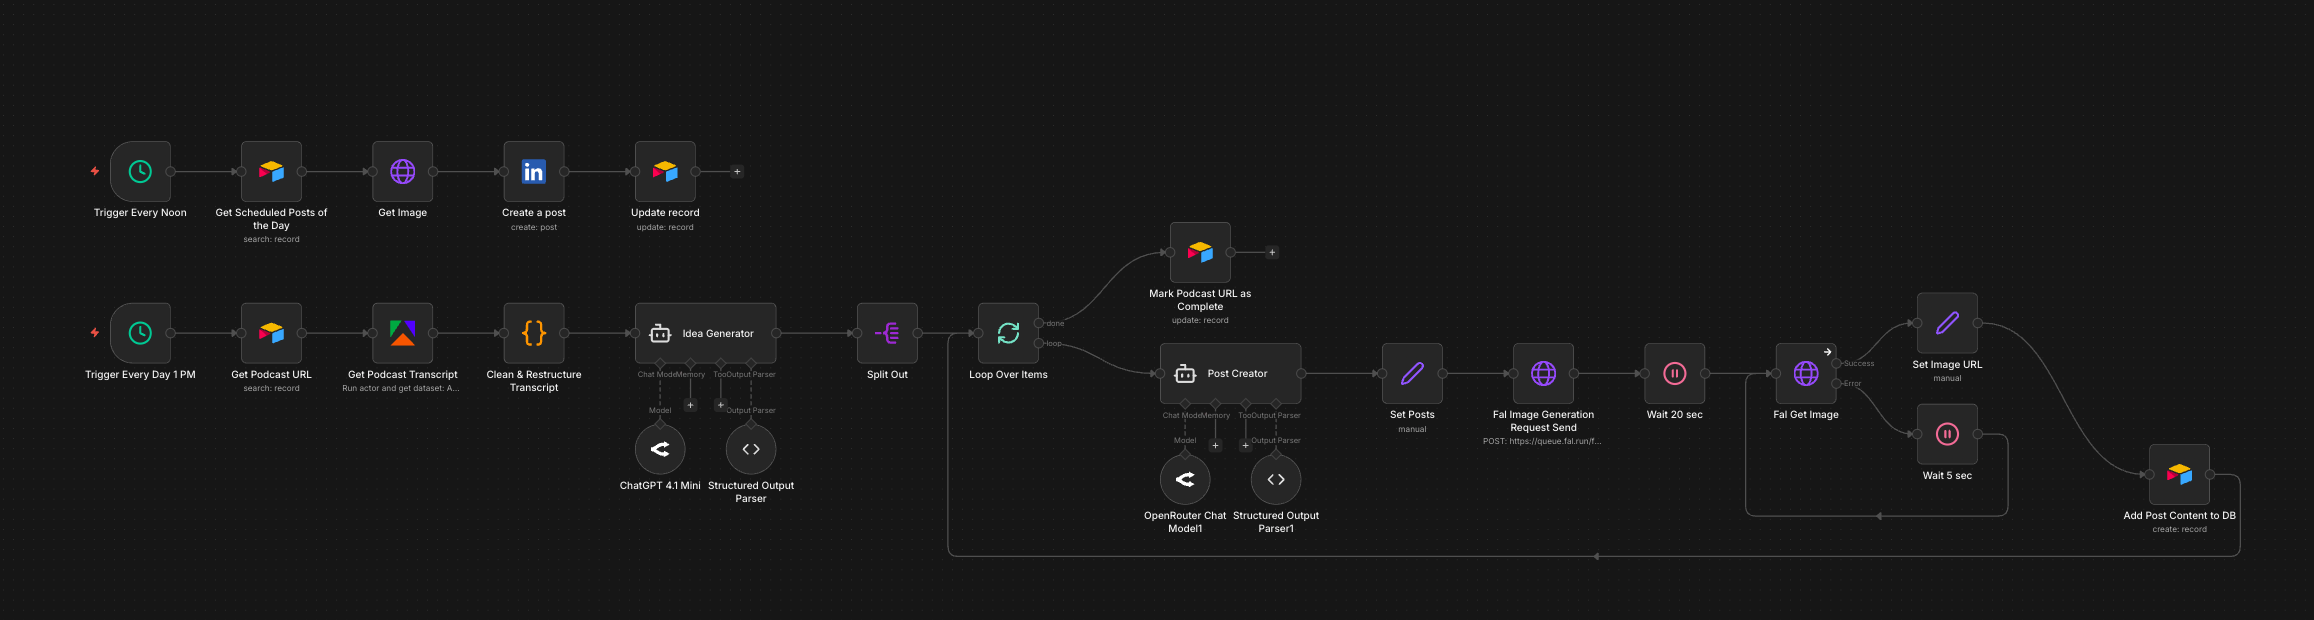Image resolution: width=2314 pixels, height=620 pixels.
Task: Click the Split Out node icon
Action: [887, 333]
